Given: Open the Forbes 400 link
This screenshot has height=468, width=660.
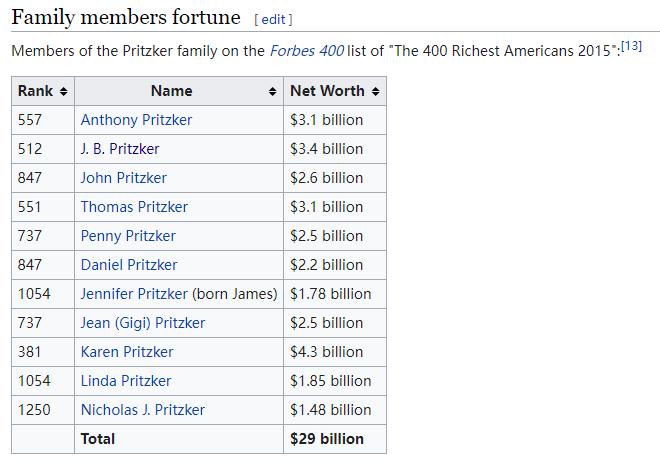Looking at the screenshot, I should [306, 51].
